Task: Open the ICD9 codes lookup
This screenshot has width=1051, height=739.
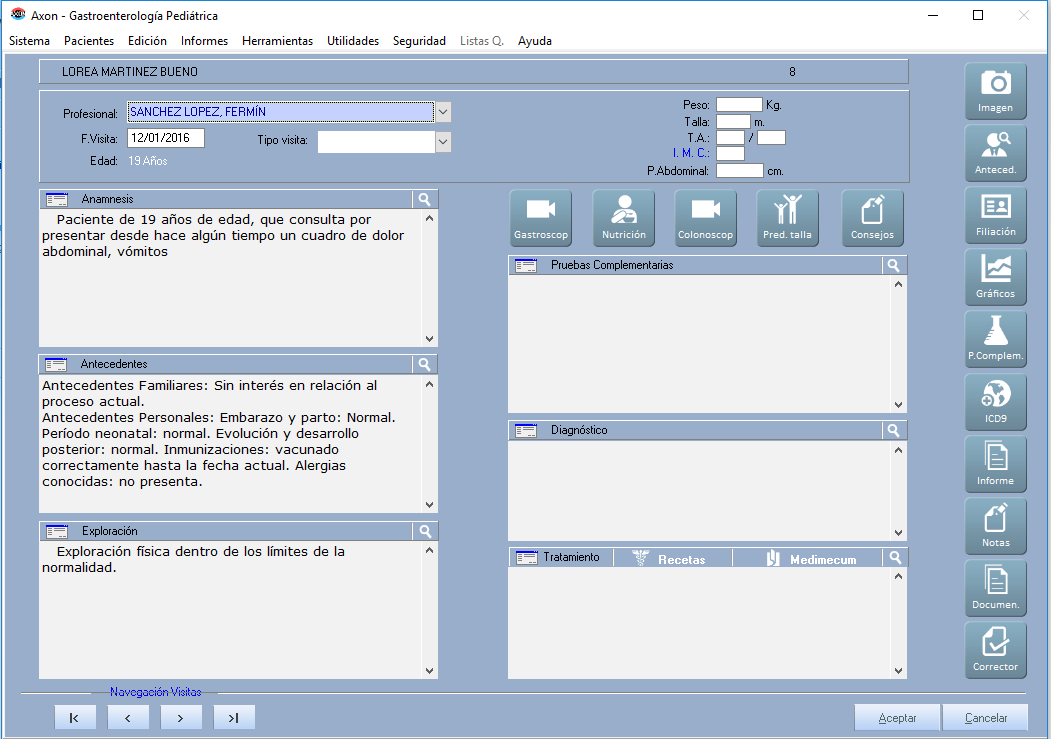Action: [x=995, y=400]
